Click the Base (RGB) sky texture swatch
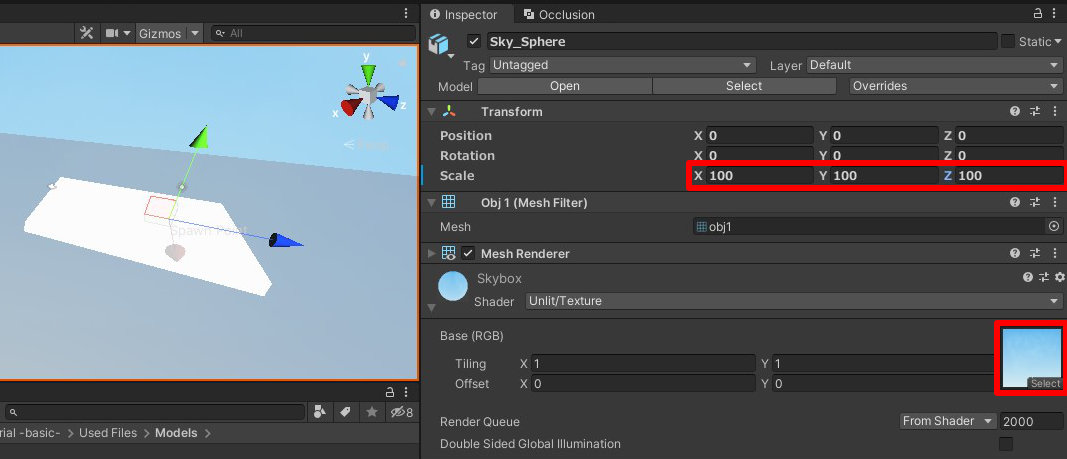The height and width of the screenshot is (459, 1067). point(1030,354)
